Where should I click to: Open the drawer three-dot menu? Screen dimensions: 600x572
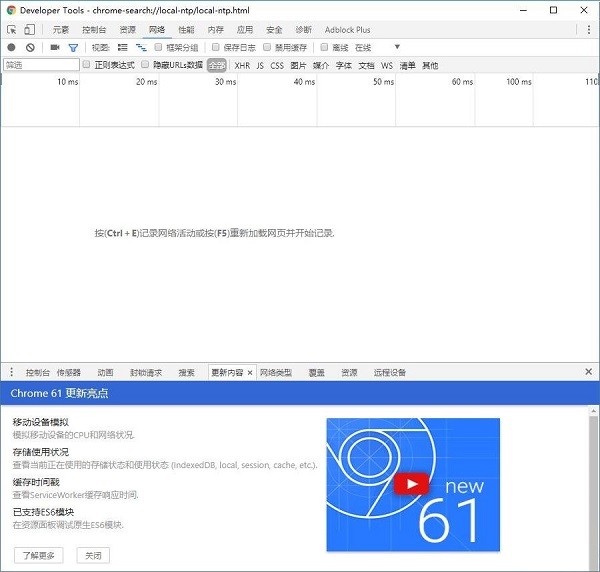click(x=11, y=372)
